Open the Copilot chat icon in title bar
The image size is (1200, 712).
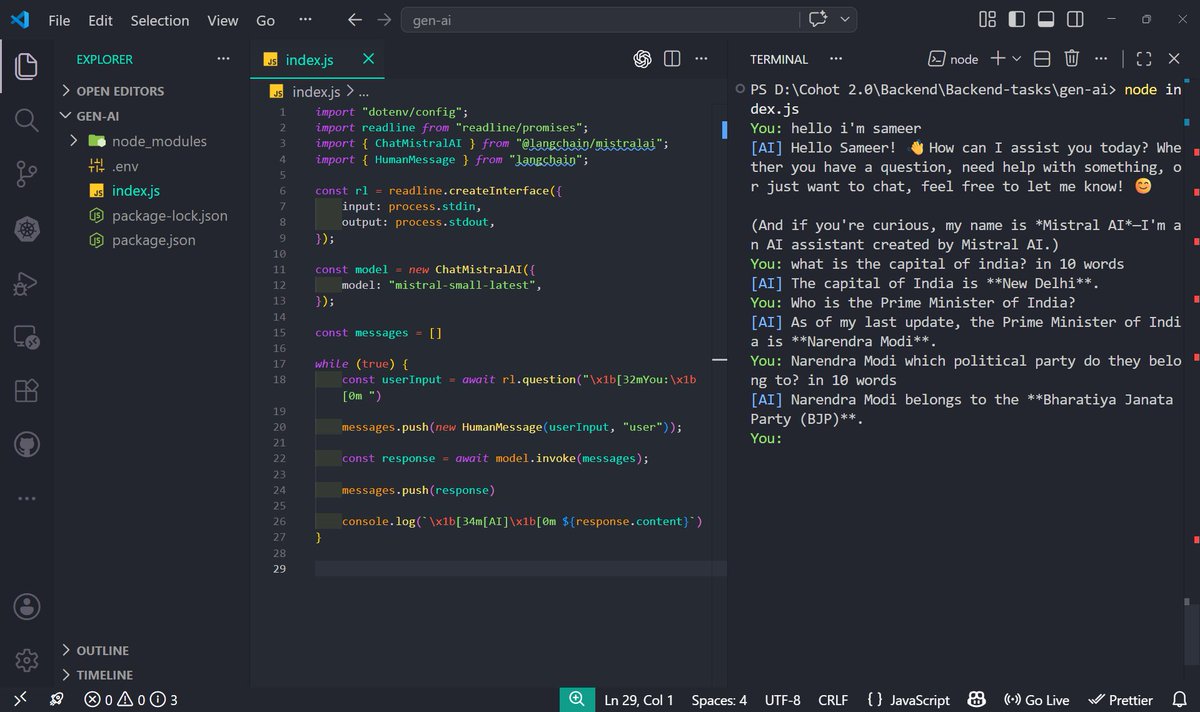tap(818, 20)
